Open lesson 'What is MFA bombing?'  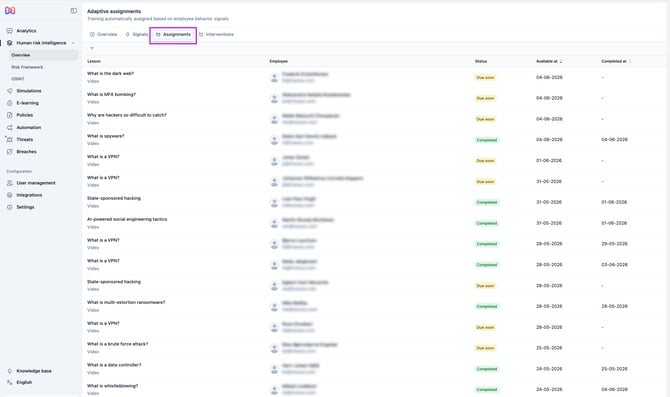(x=111, y=94)
